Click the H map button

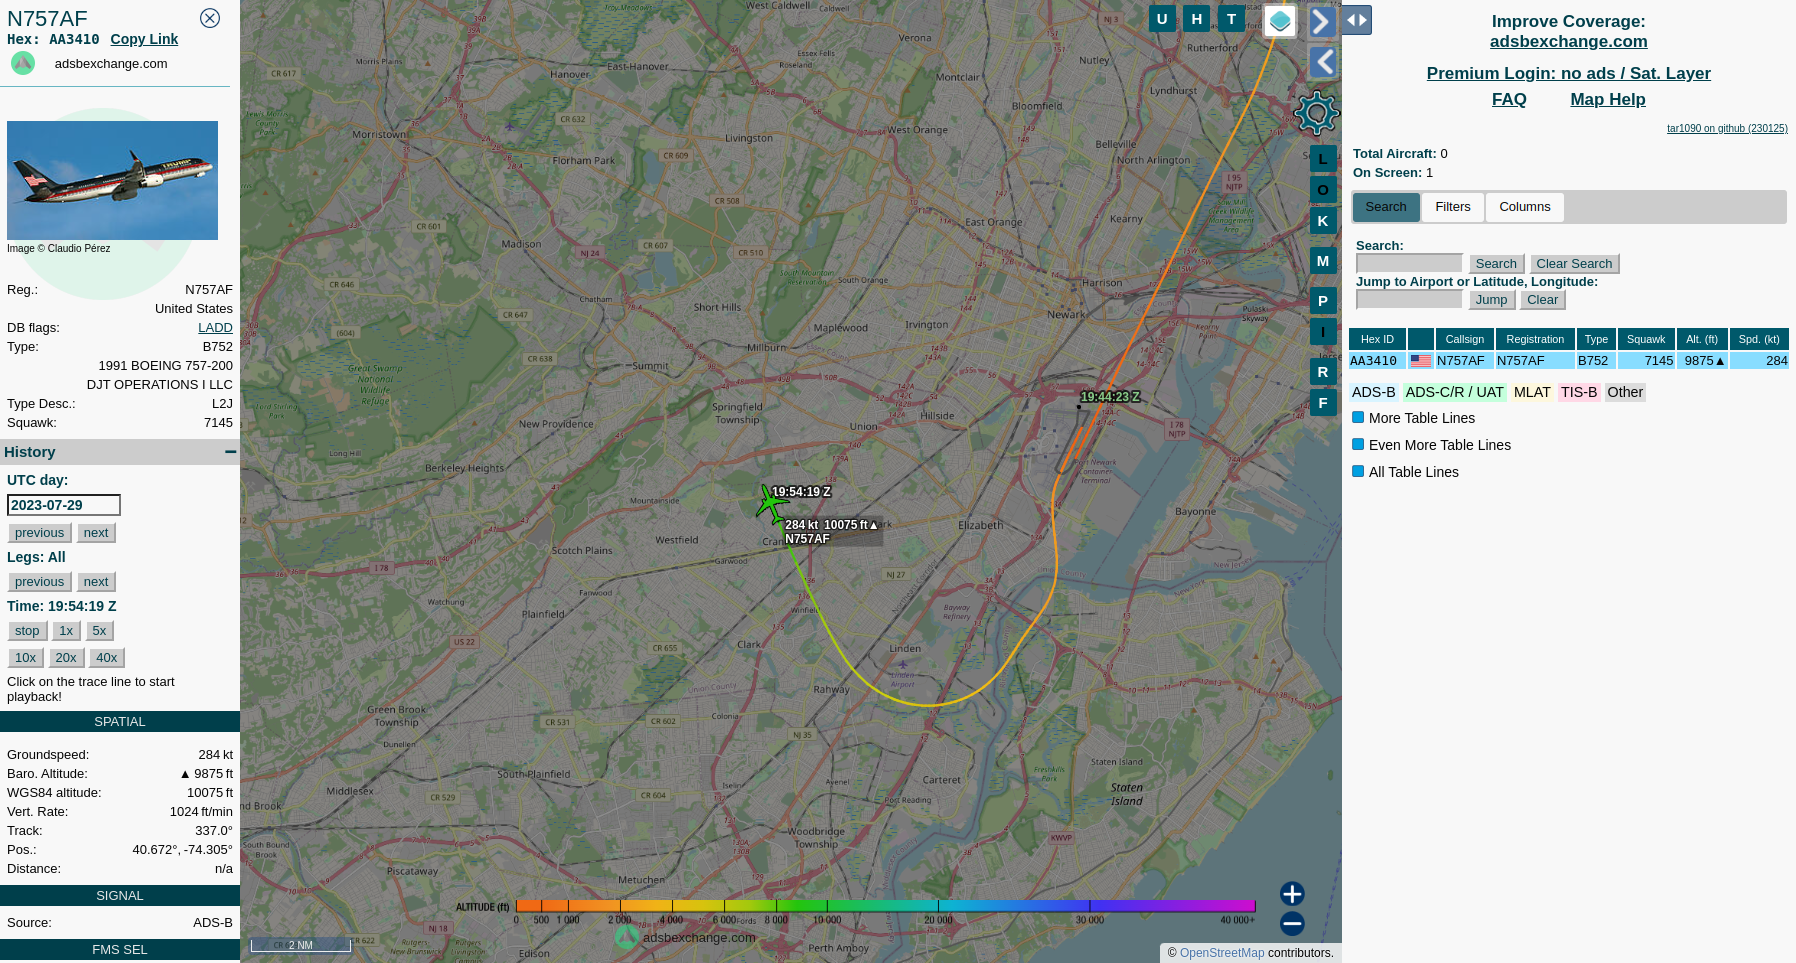point(1197,19)
